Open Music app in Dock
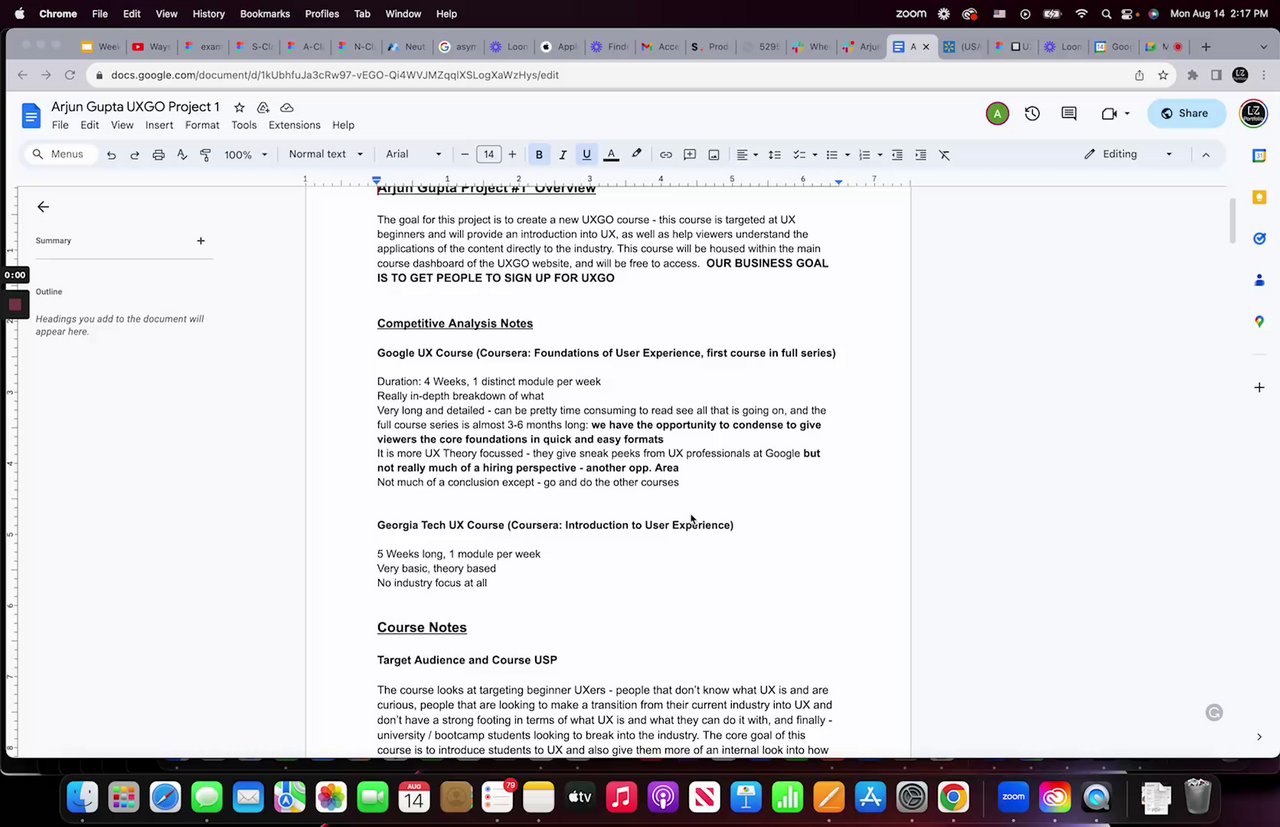The image size is (1280, 827). click(620, 797)
